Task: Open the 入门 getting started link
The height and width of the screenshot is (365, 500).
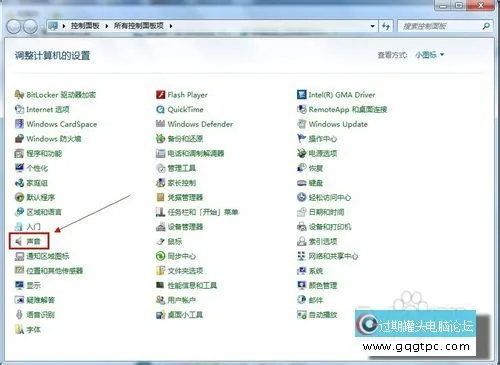Action: pyautogui.click(x=33, y=227)
